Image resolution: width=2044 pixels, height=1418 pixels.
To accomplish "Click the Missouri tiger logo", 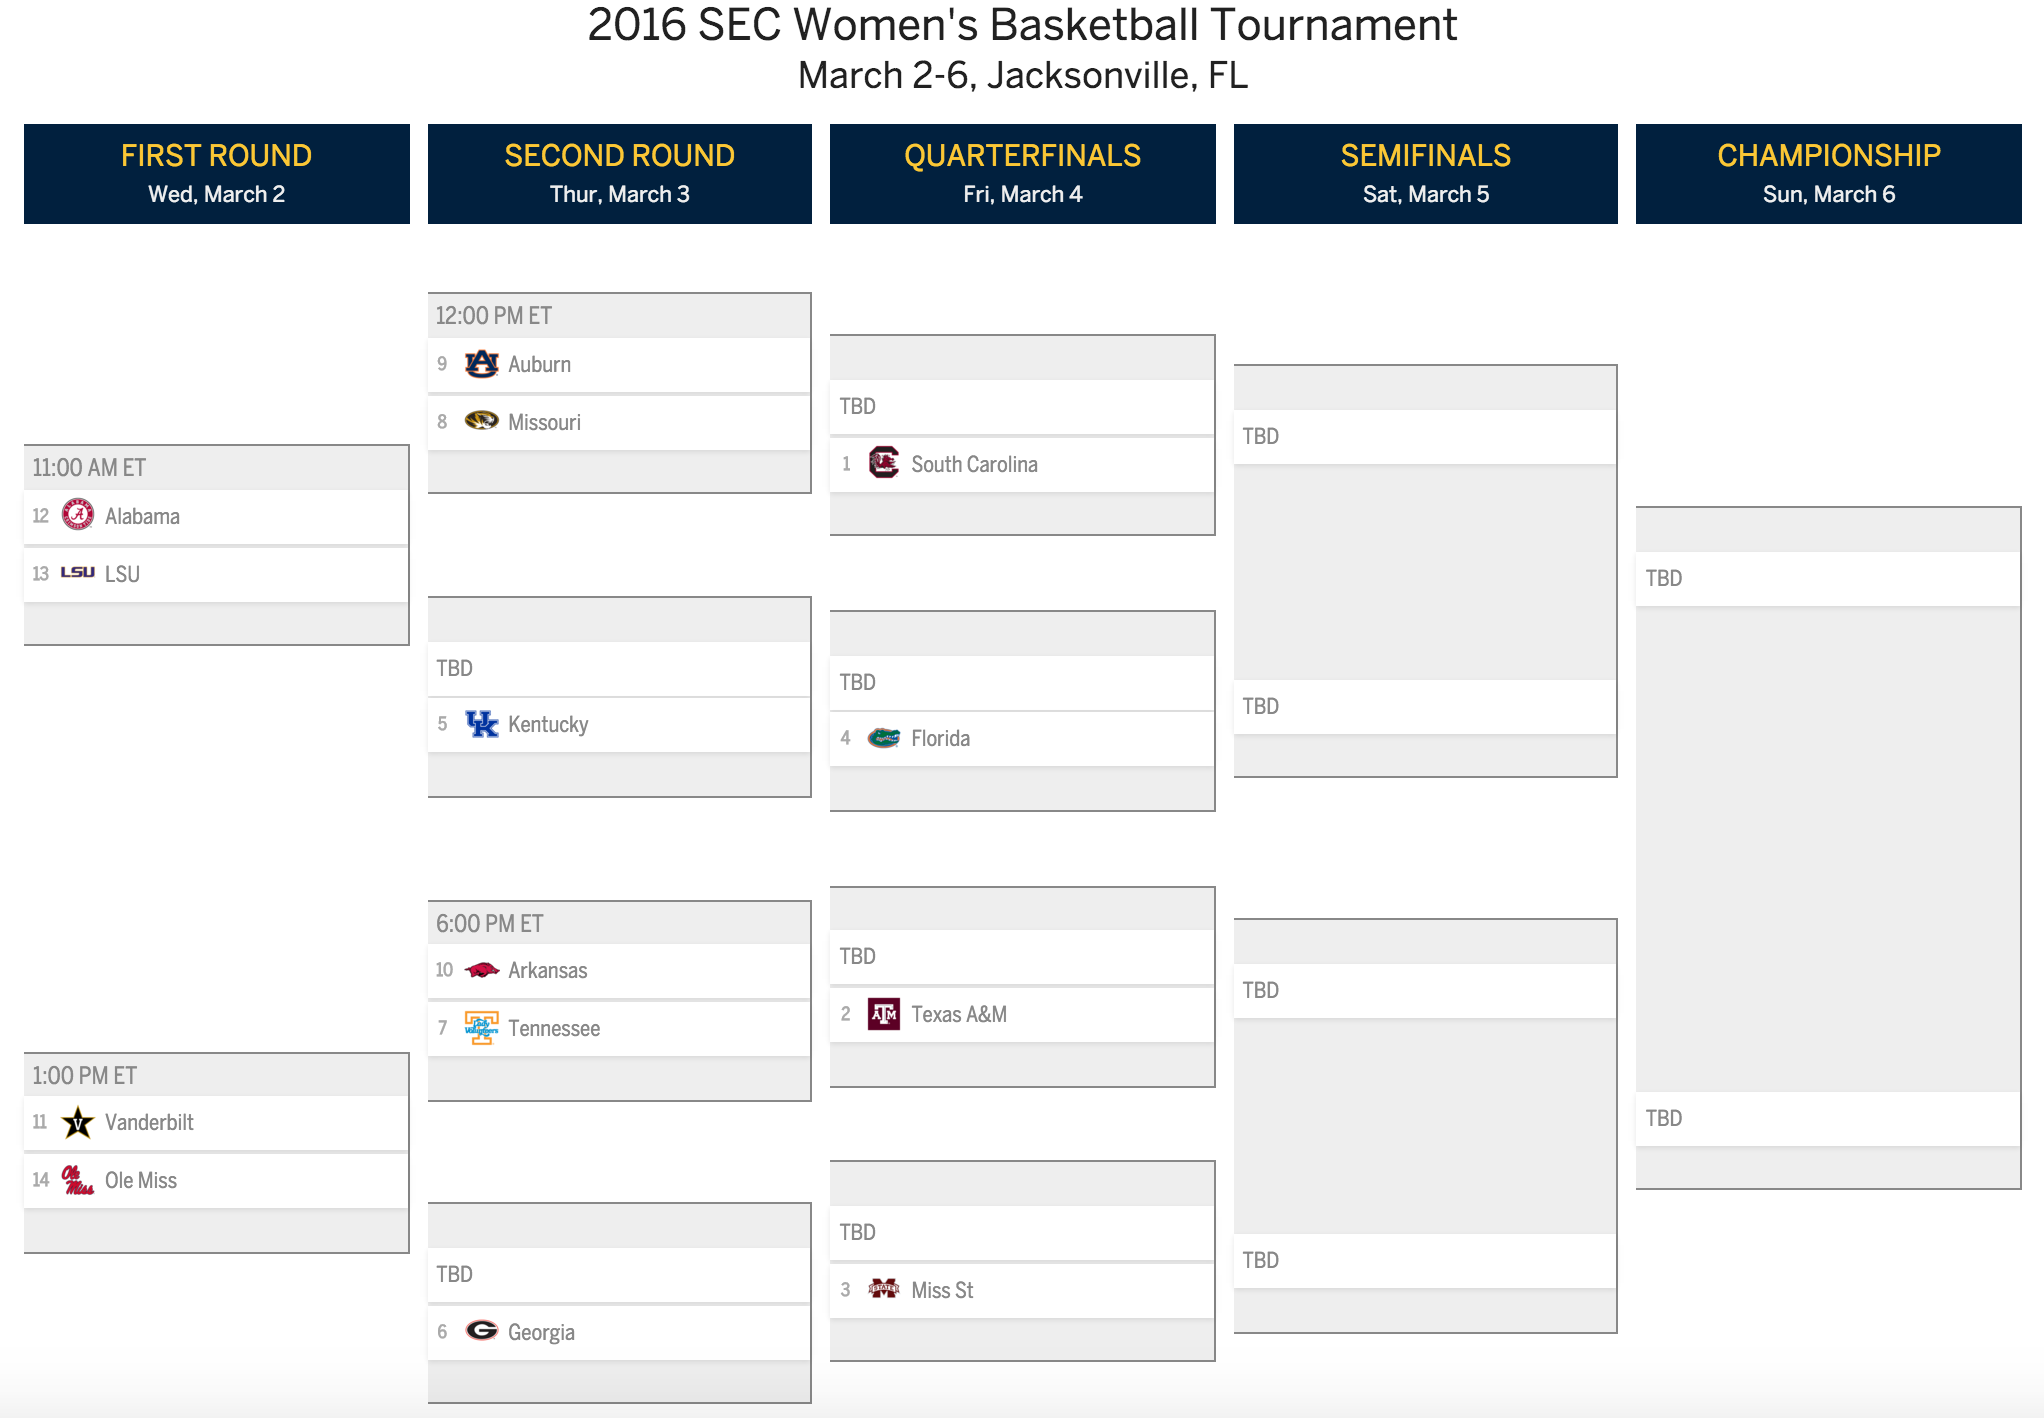I will click(481, 421).
